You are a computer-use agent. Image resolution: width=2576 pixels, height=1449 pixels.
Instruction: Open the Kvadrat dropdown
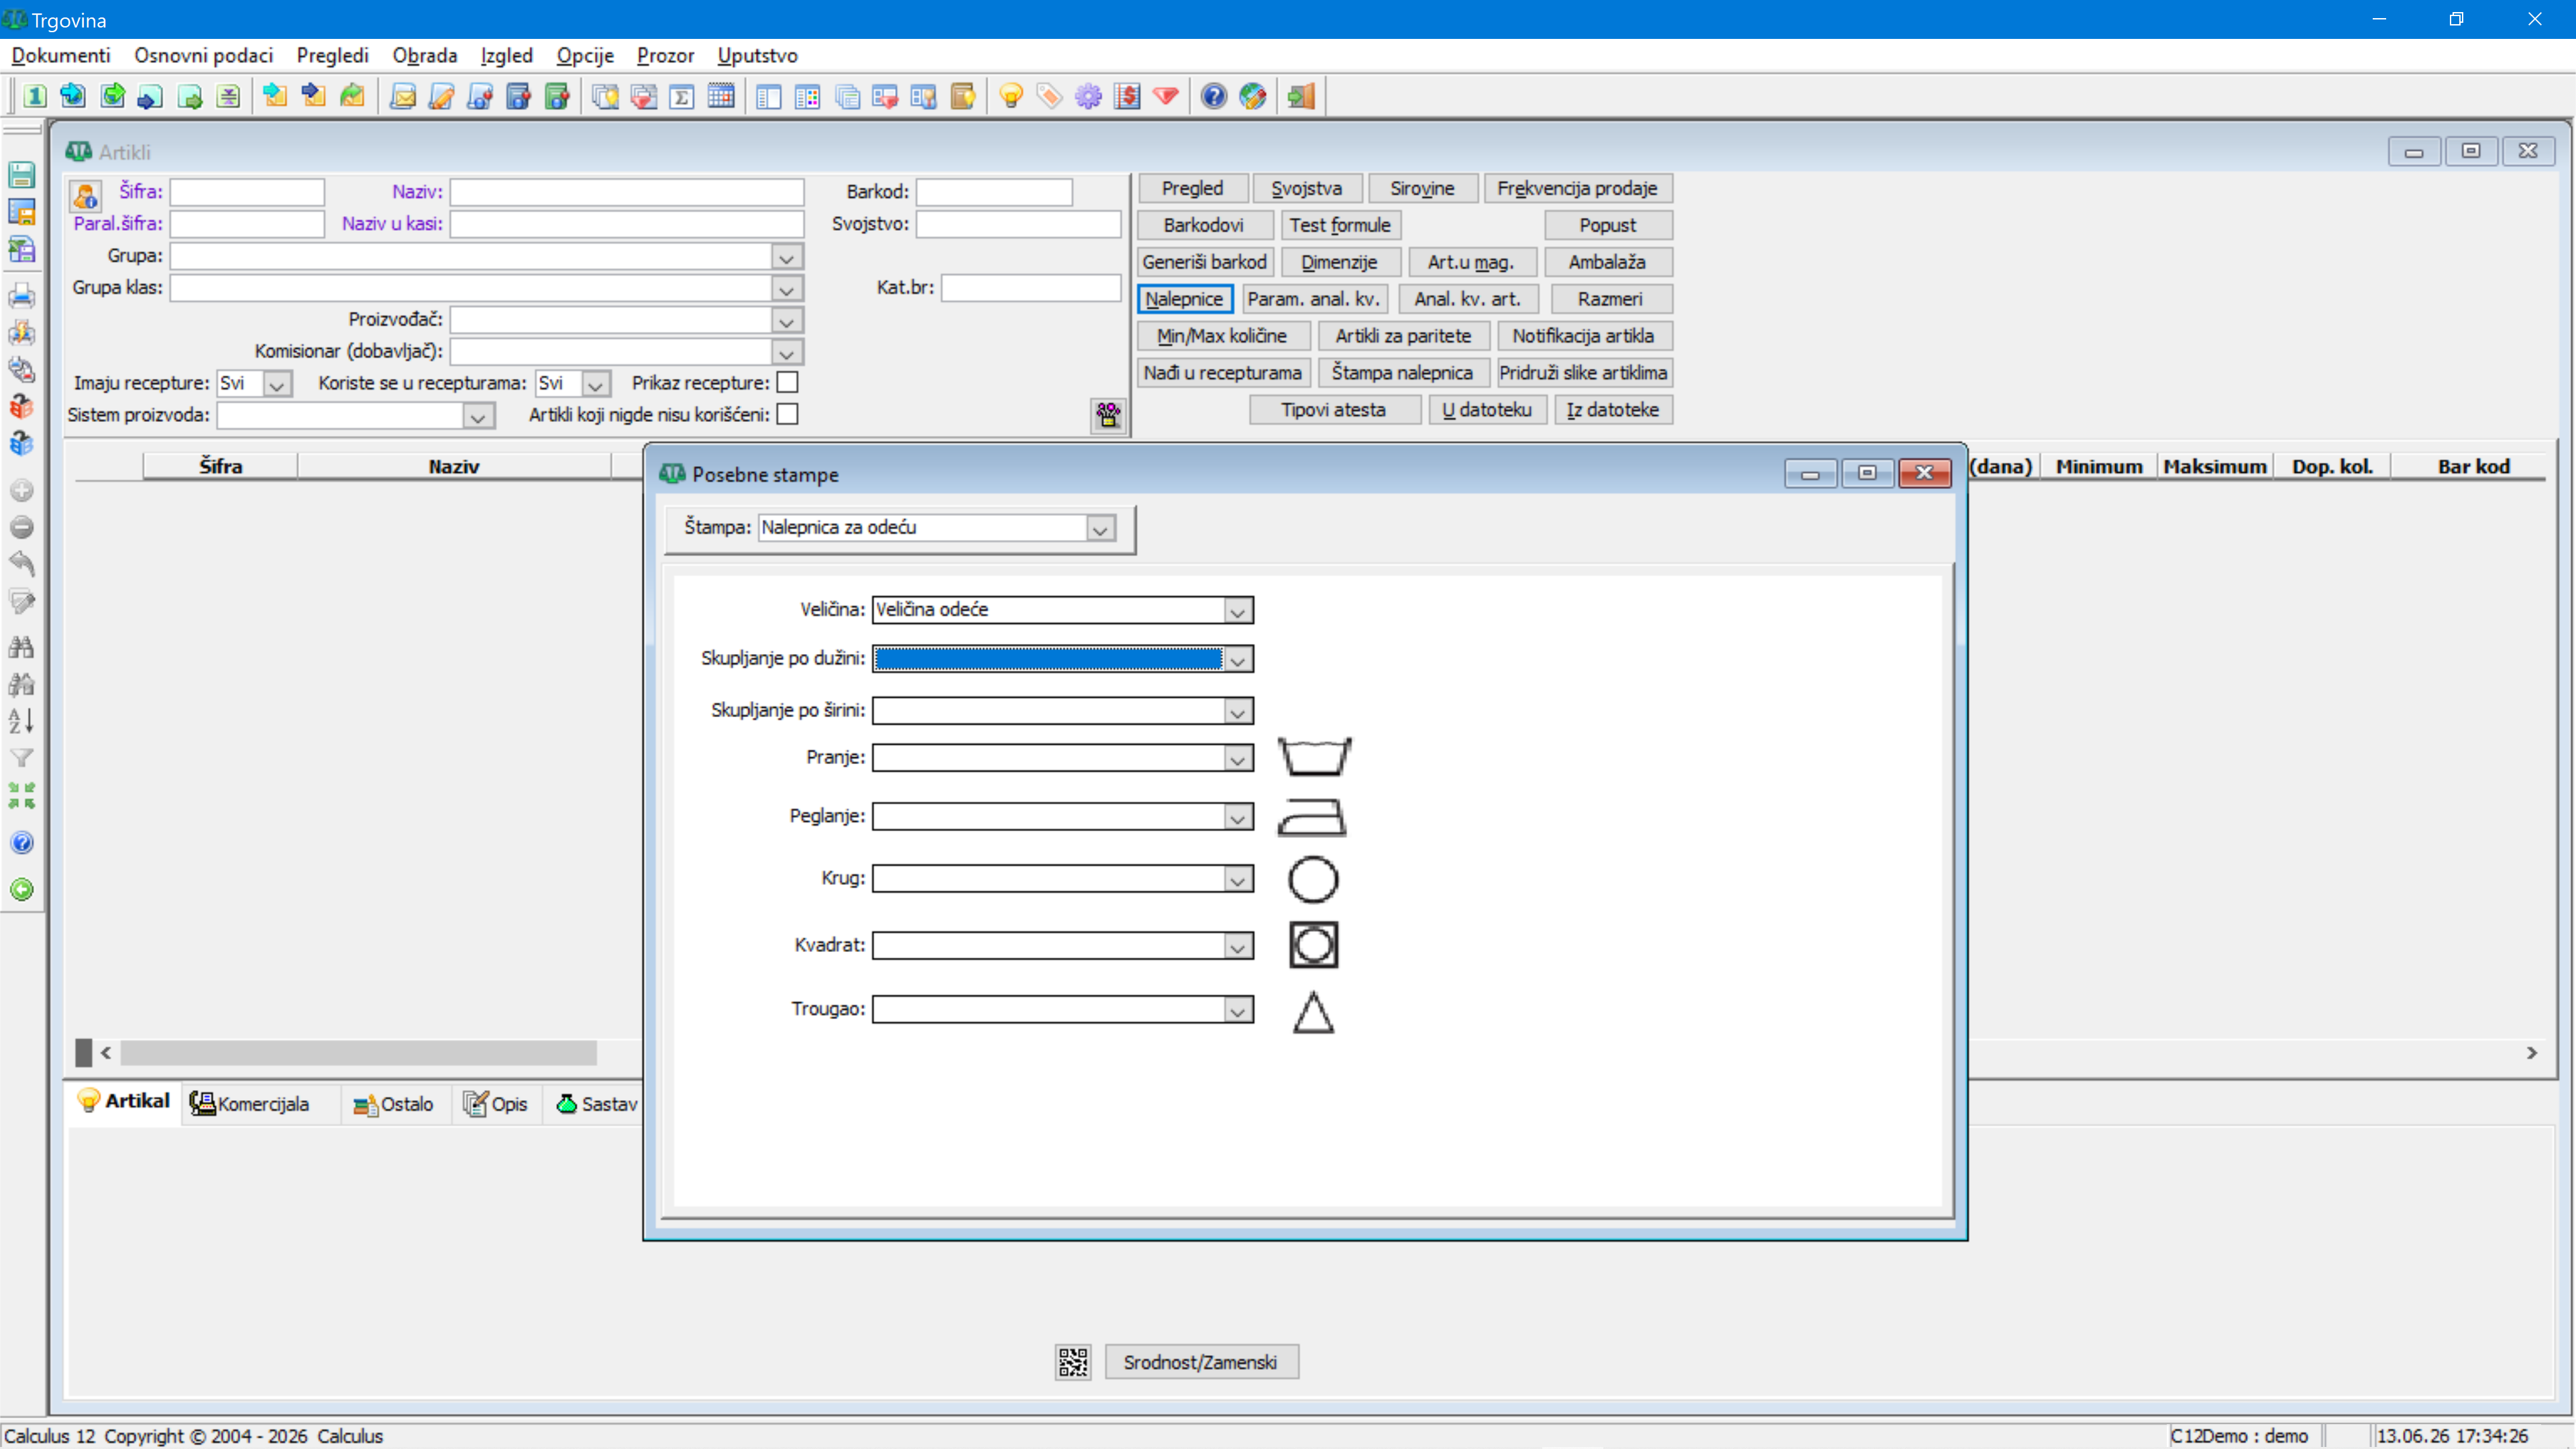coord(1237,946)
